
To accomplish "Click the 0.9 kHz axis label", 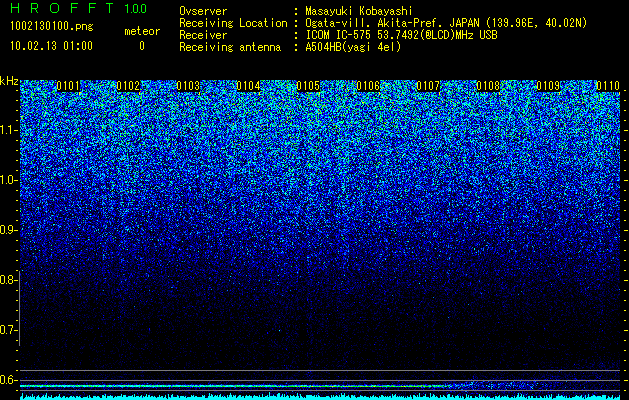I will [x=8, y=230].
